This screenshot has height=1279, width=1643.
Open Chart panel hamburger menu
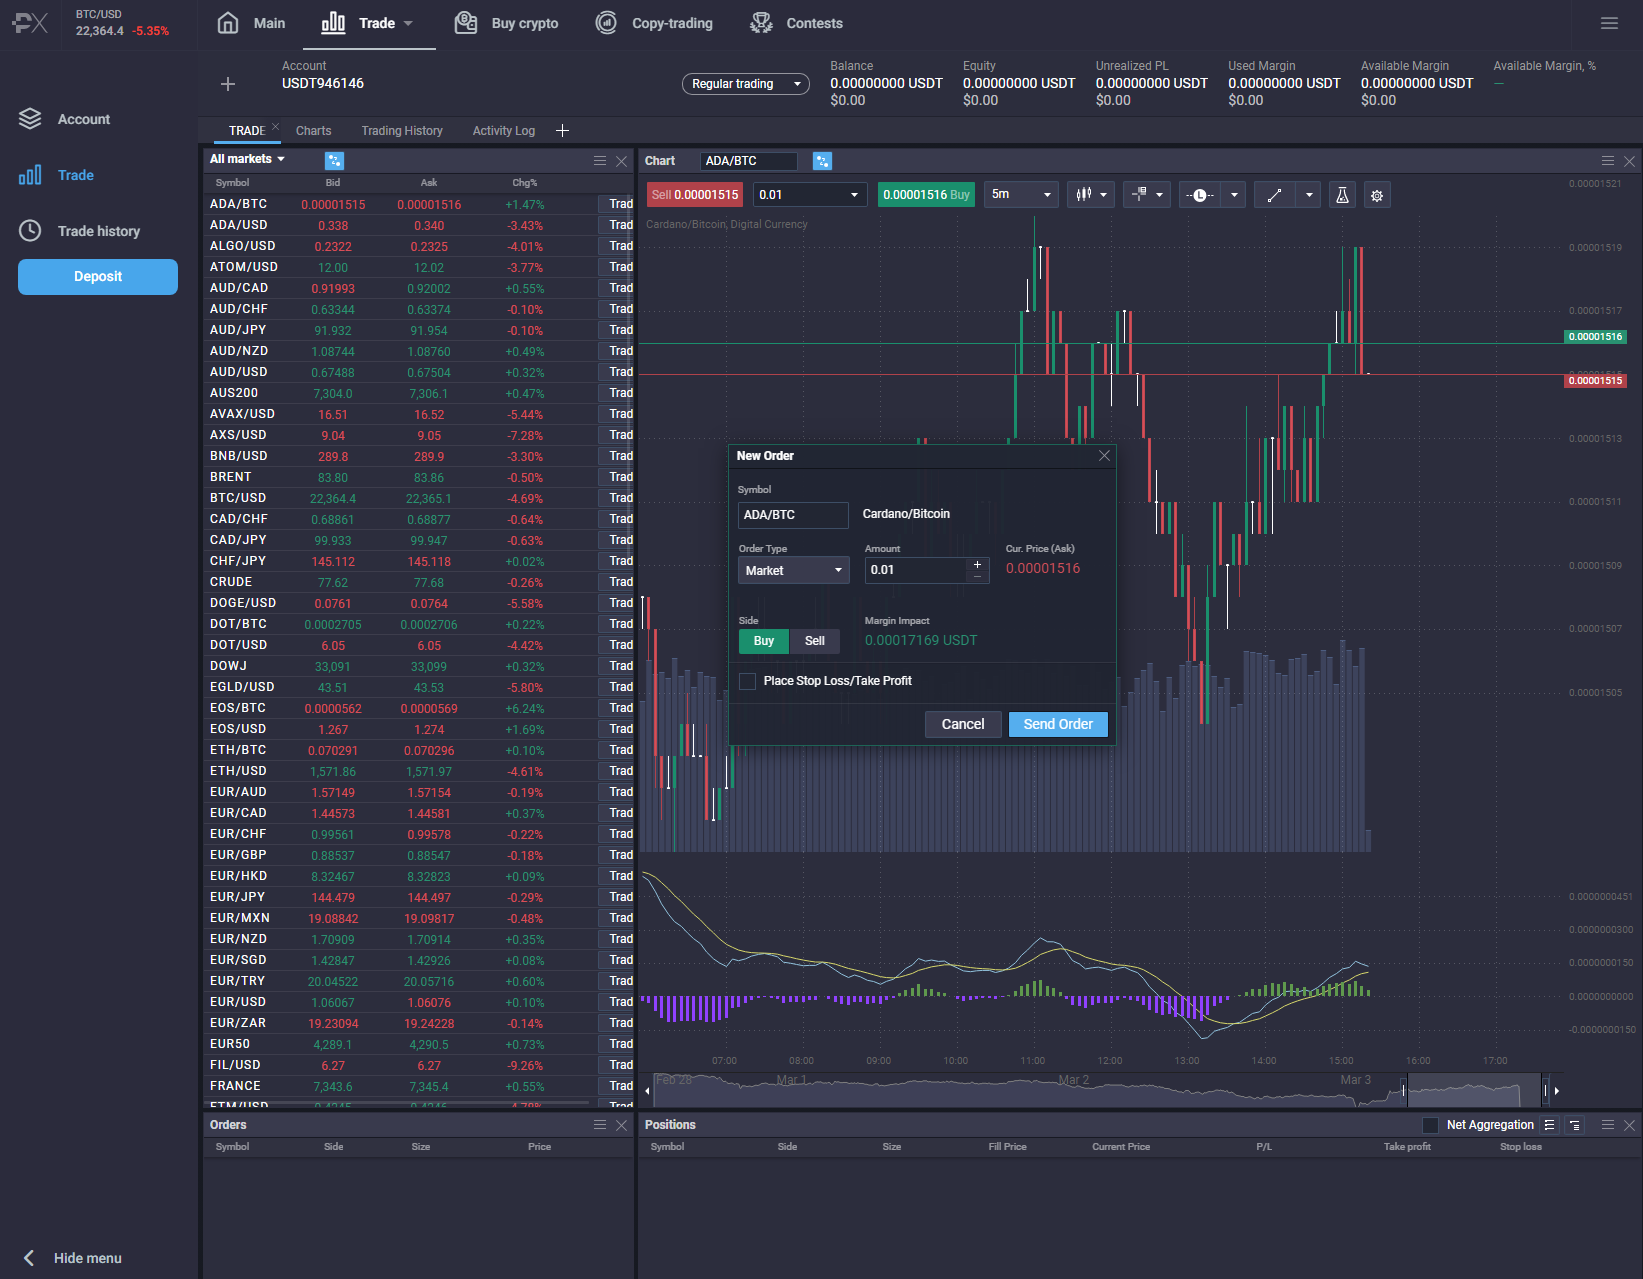(1608, 161)
